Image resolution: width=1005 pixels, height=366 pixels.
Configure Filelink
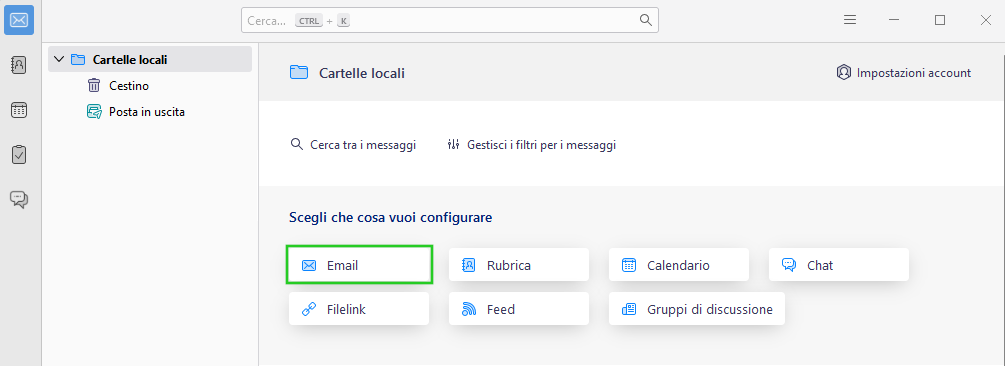point(359,309)
